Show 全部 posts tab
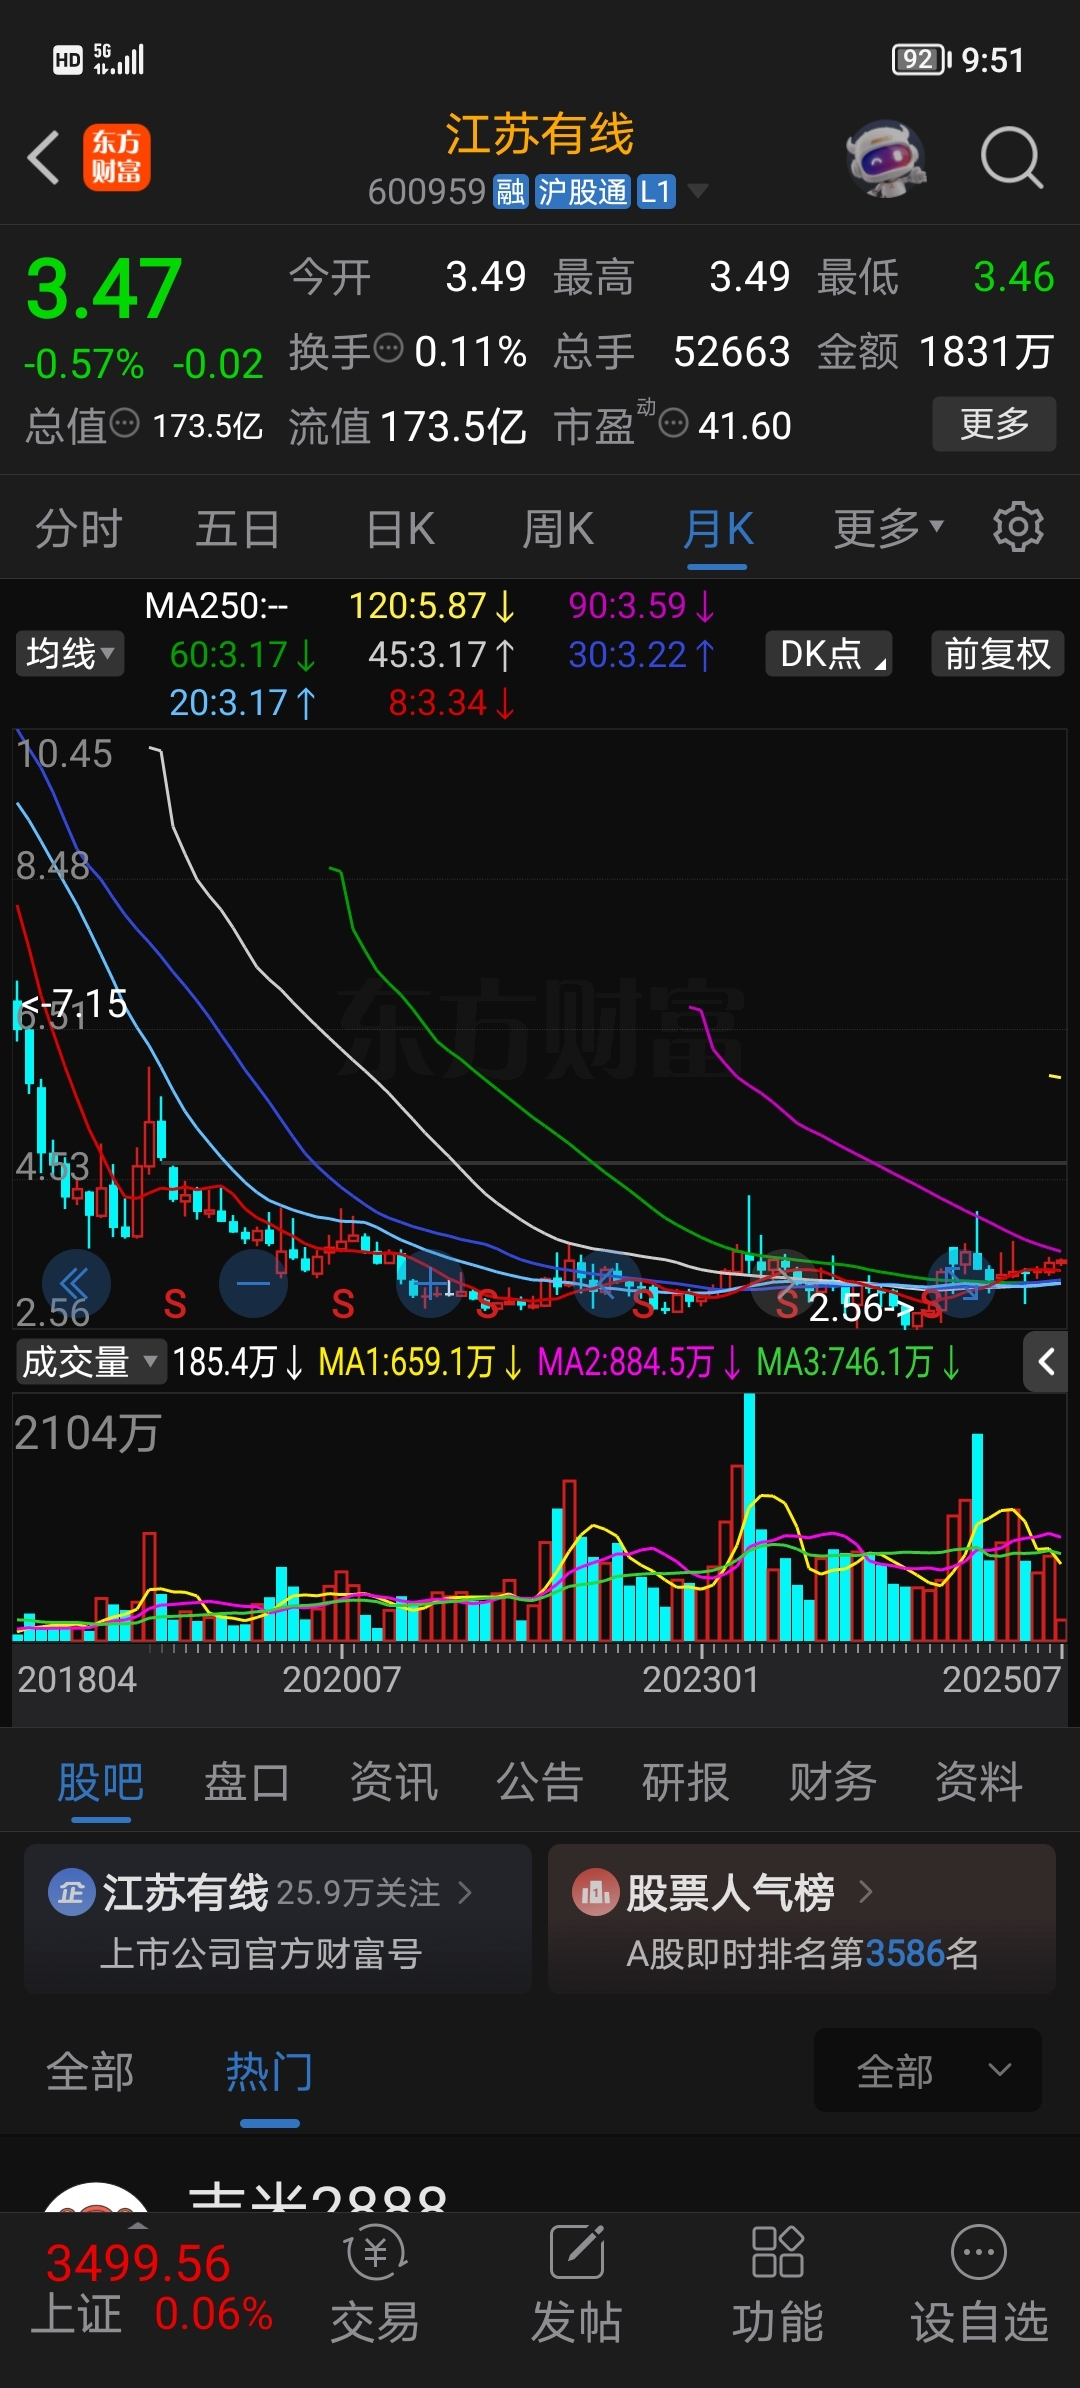Image resolution: width=1080 pixels, height=2388 pixels. coord(90,2071)
